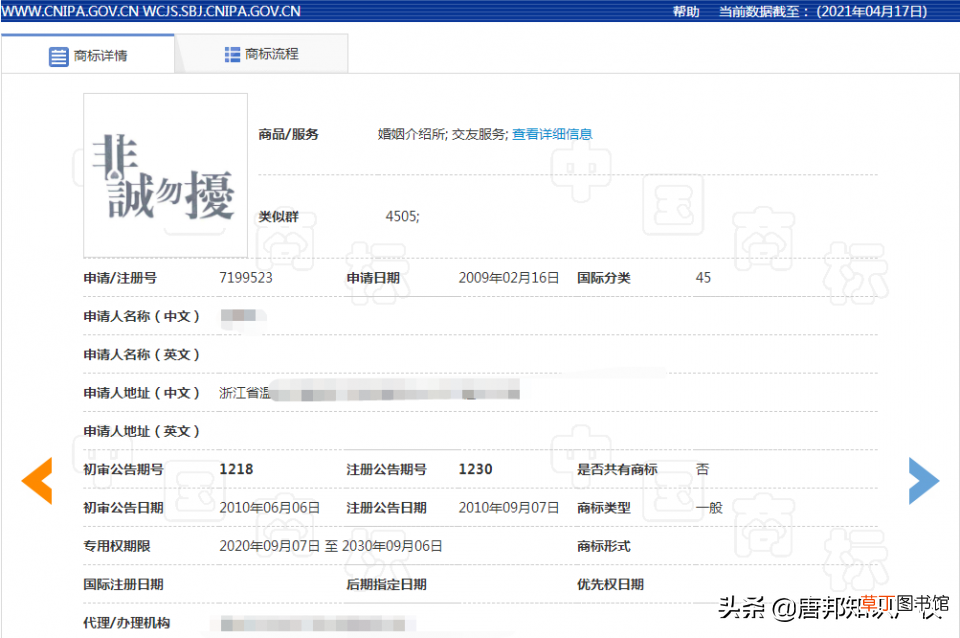Select the shared trademark value 否

point(702,469)
